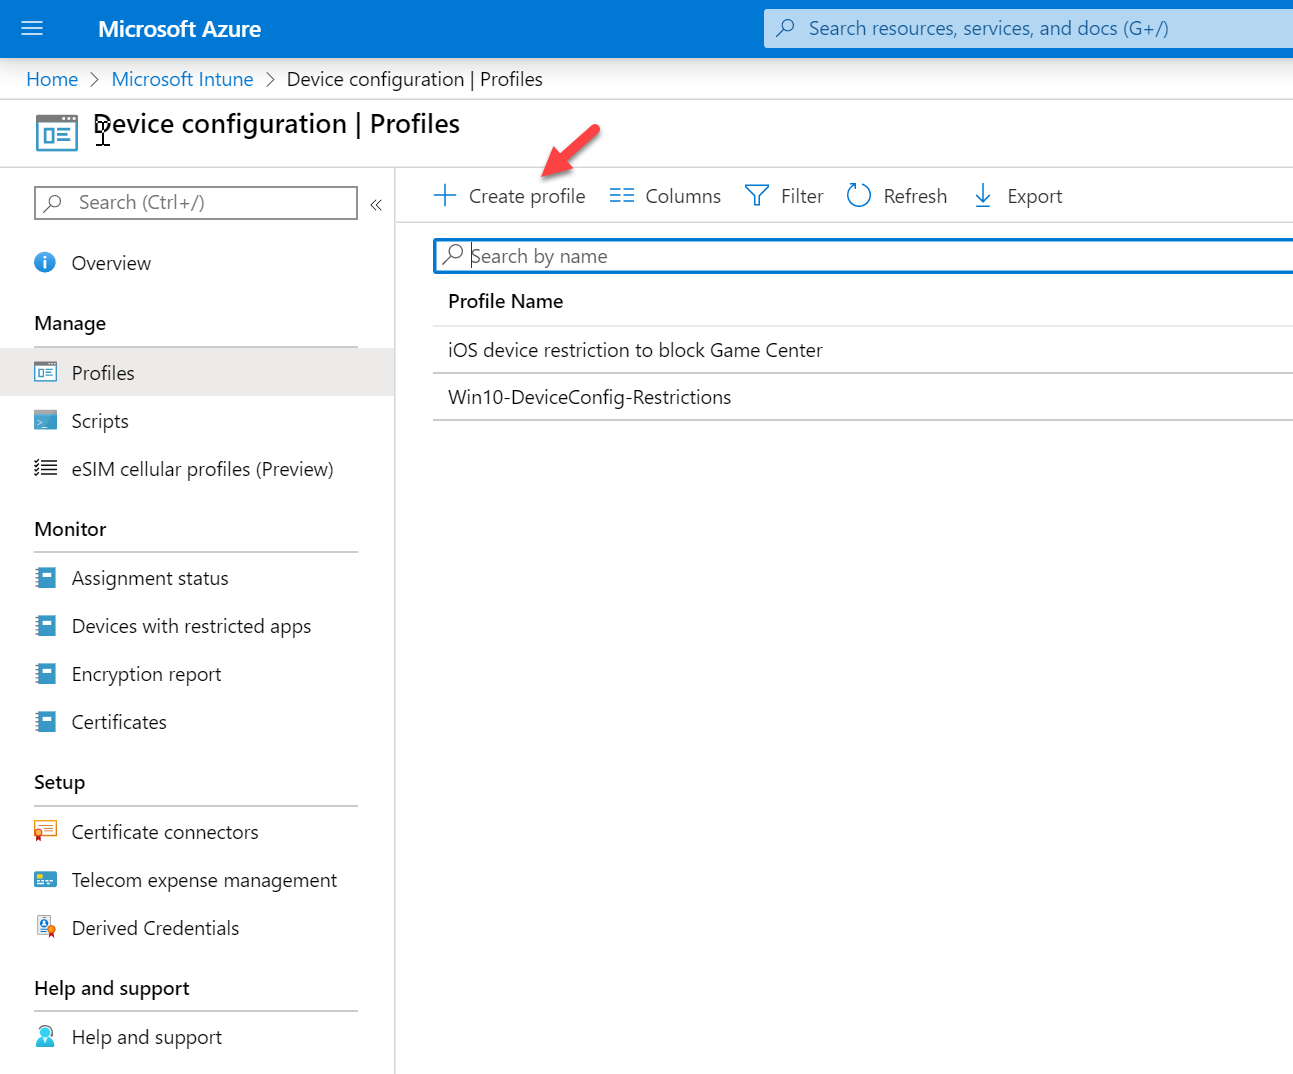
Task: Click the Export download arrow icon
Action: tap(983, 195)
